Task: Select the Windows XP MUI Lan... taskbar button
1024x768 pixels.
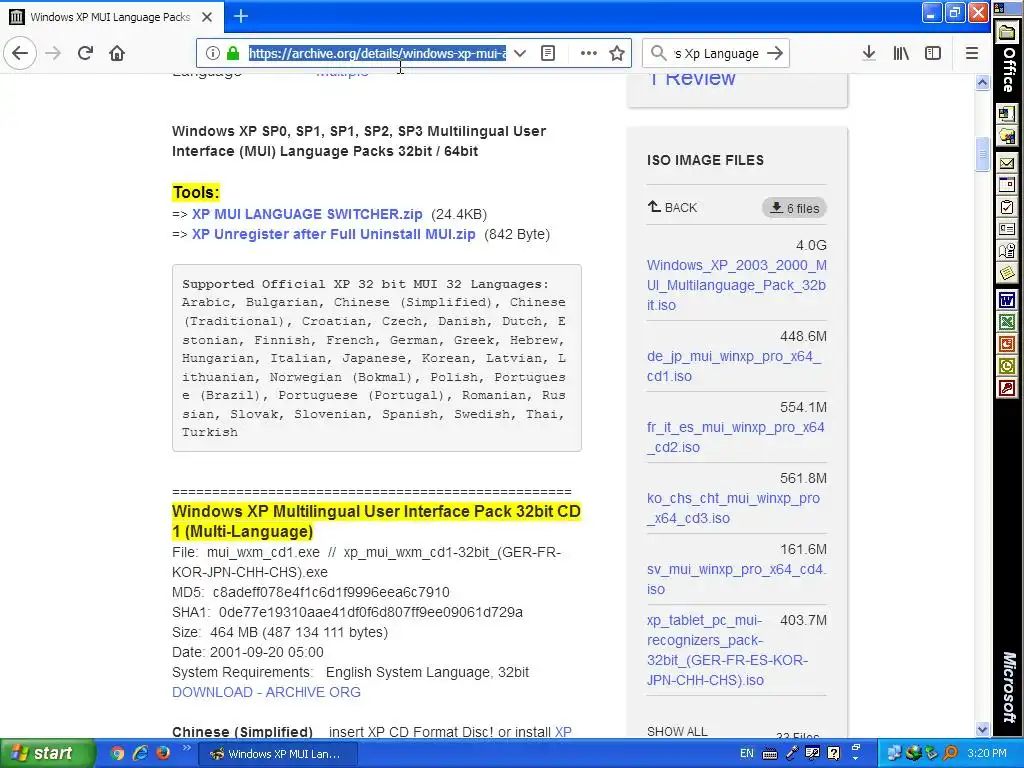Action: (x=277, y=754)
